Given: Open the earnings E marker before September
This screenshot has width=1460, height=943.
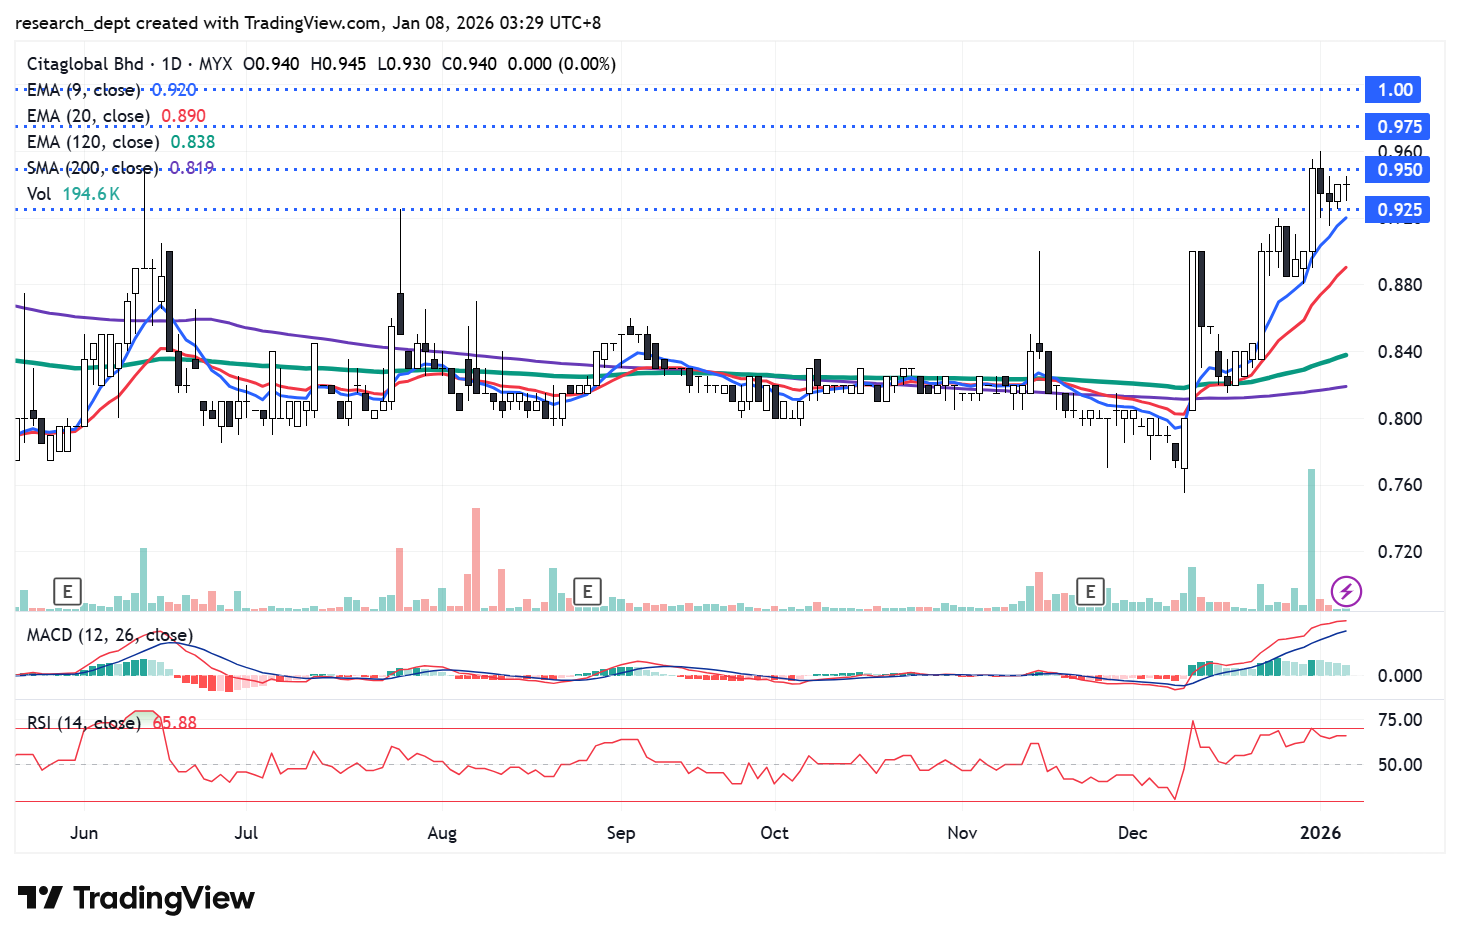Looking at the screenshot, I should [587, 591].
